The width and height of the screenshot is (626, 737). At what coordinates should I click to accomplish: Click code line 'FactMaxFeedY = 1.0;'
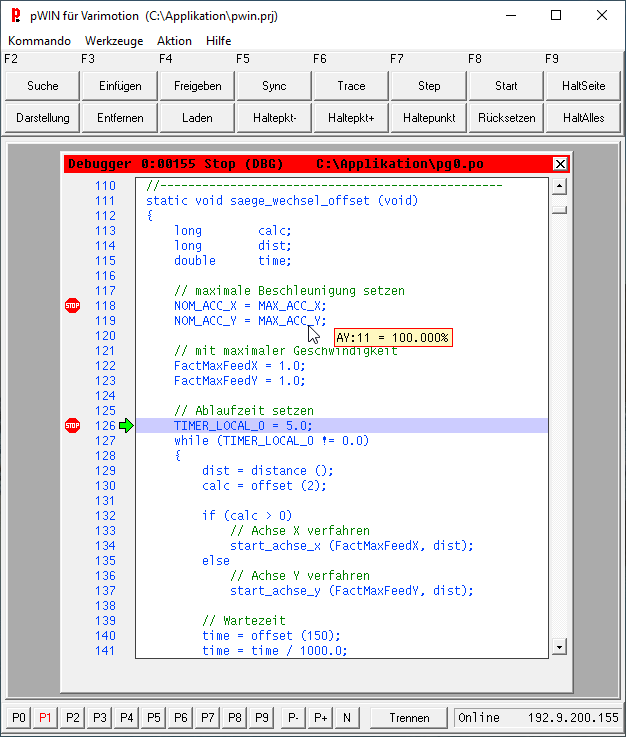pyautogui.click(x=240, y=381)
